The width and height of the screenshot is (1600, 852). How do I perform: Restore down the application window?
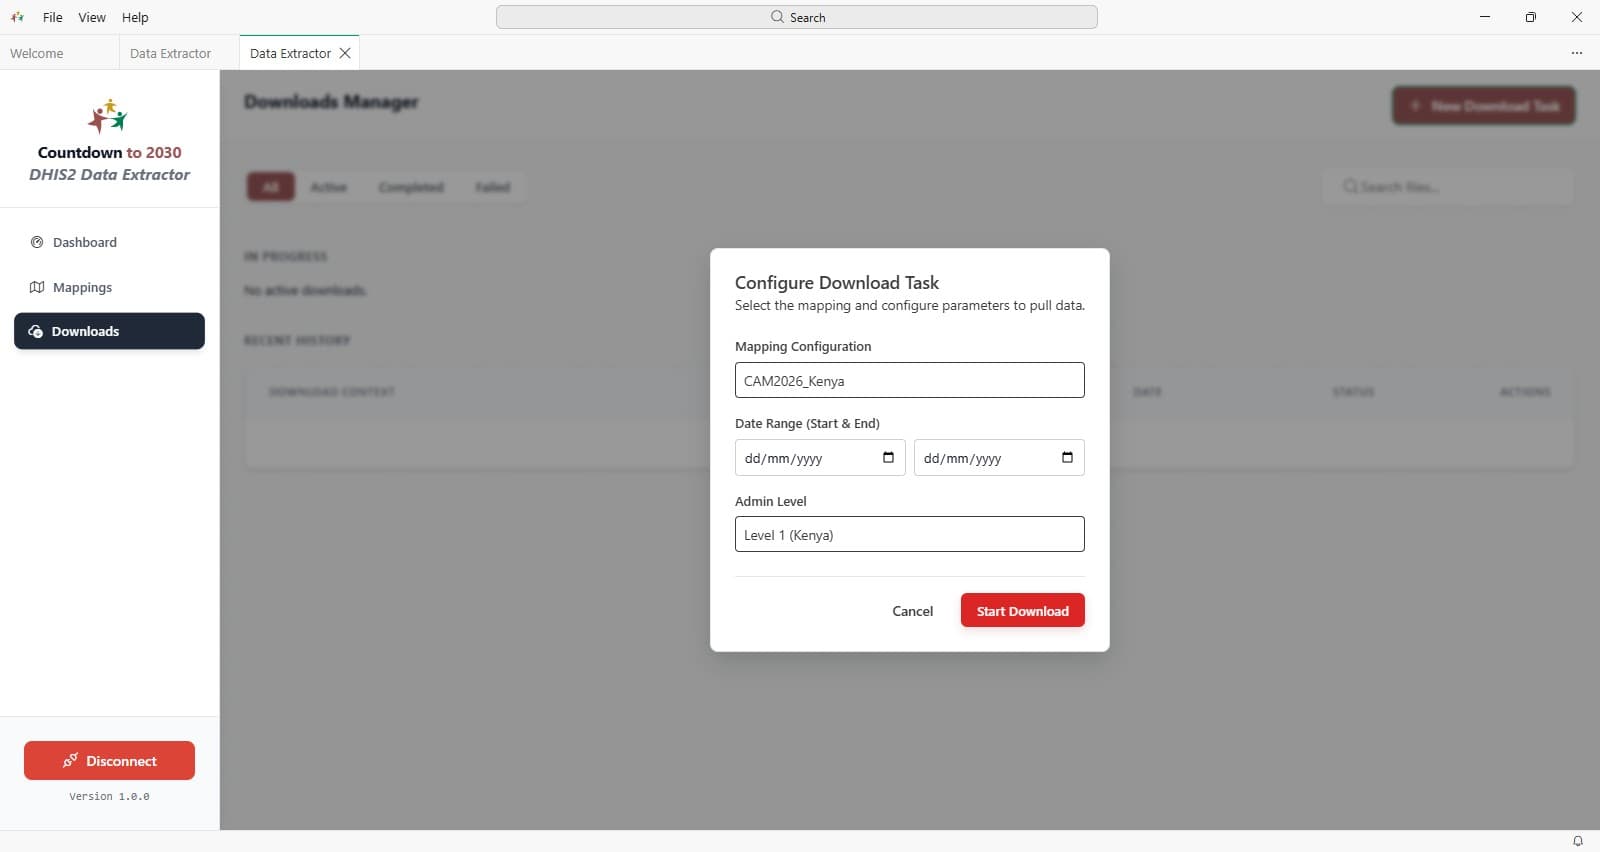pyautogui.click(x=1531, y=17)
